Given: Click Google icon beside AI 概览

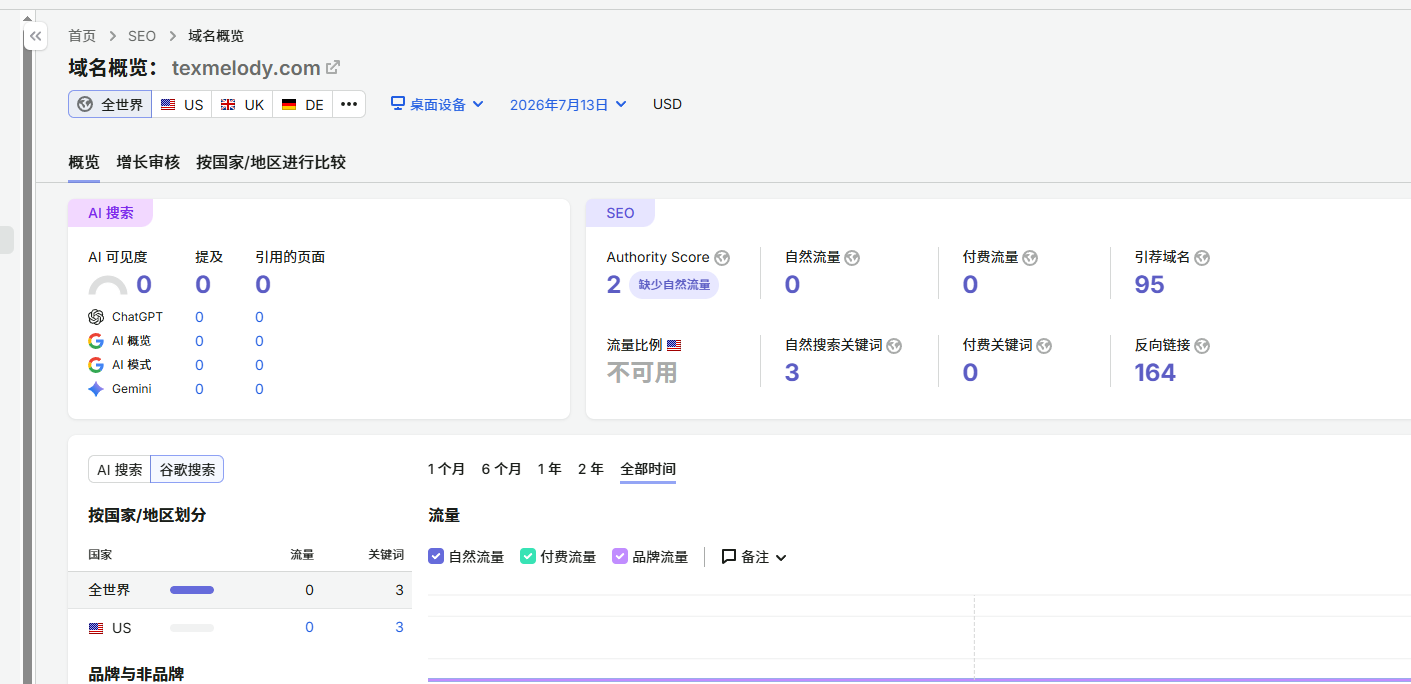Looking at the screenshot, I should (x=96, y=341).
